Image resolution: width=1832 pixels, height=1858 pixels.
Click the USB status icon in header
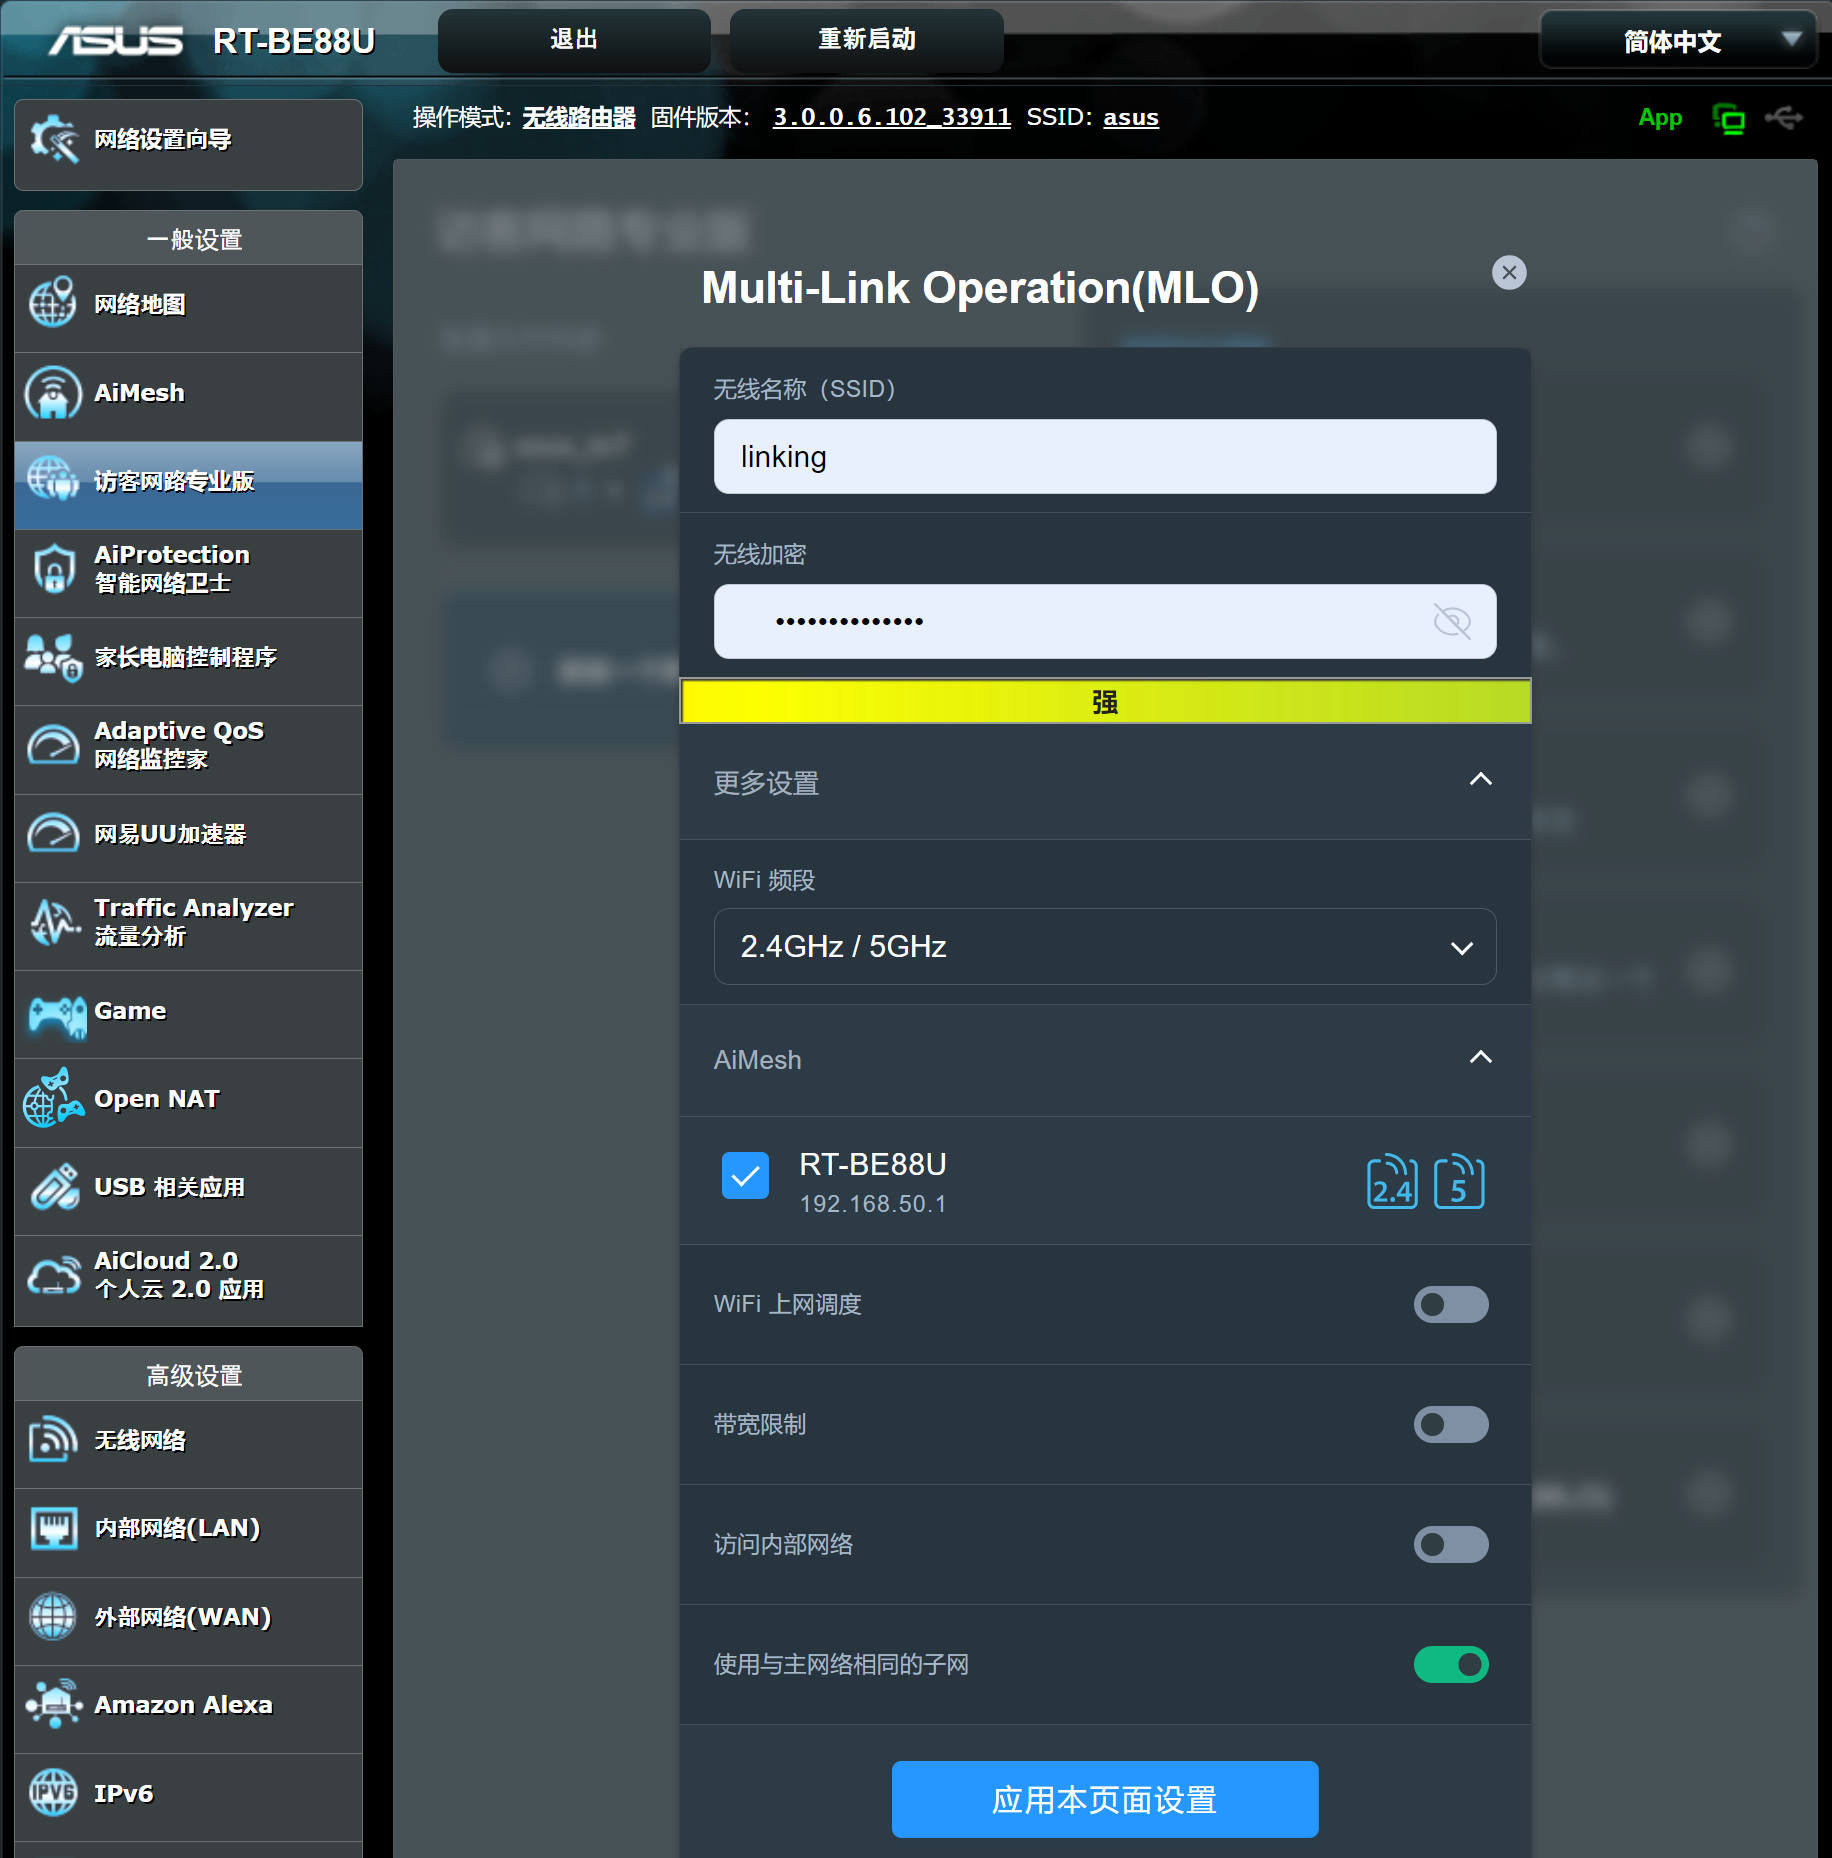[1784, 118]
